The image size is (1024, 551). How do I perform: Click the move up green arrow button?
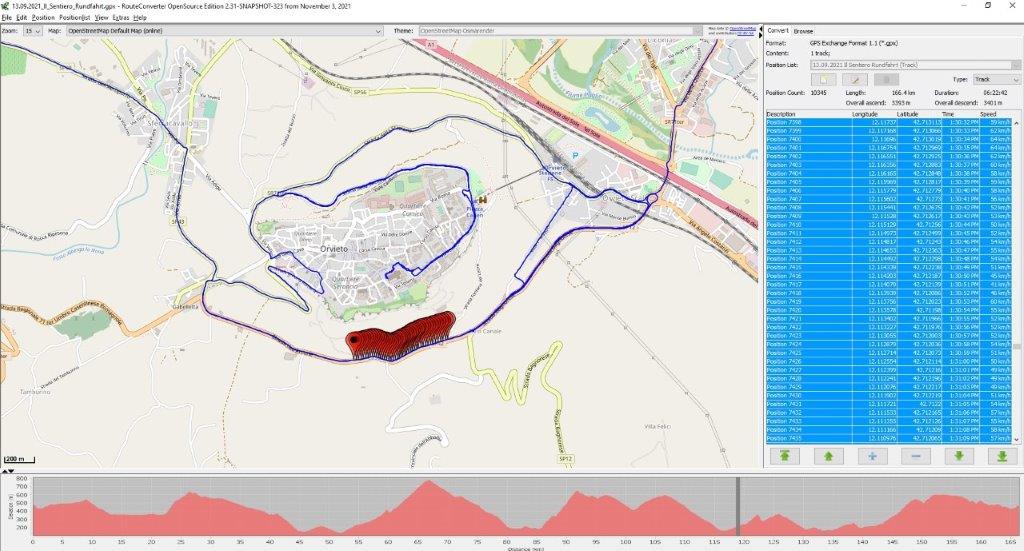click(827, 456)
